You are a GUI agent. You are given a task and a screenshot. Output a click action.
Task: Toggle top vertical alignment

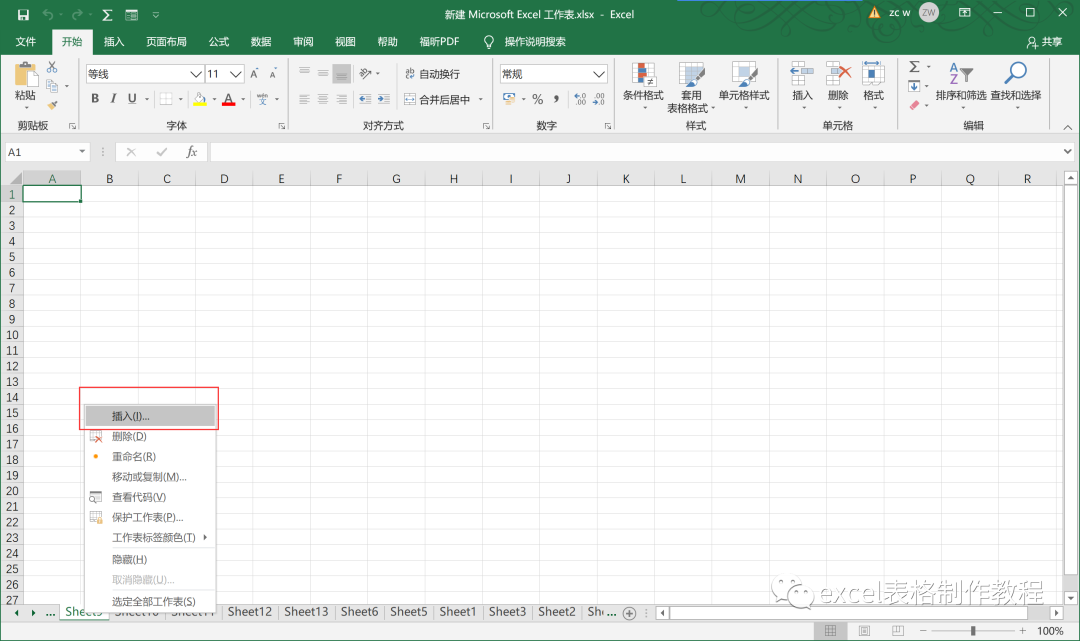pos(304,73)
